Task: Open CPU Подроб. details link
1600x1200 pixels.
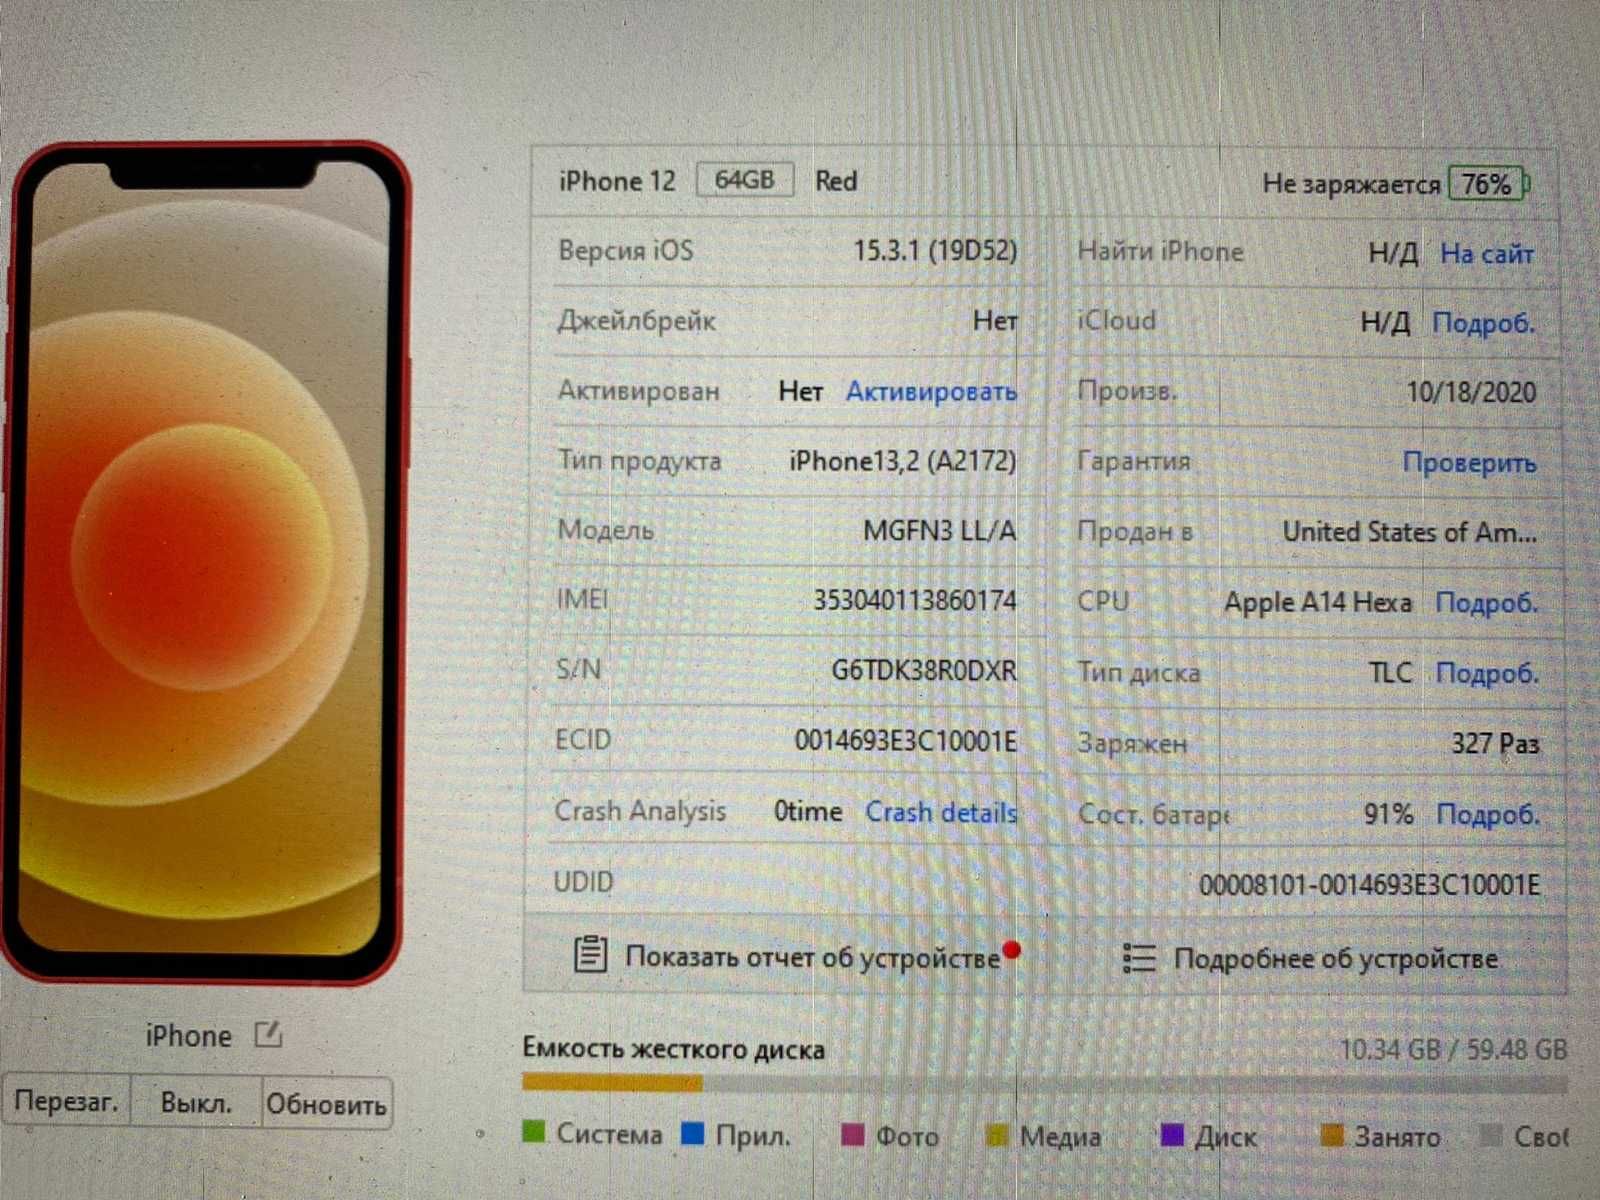Action: (x=1487, y=602)
